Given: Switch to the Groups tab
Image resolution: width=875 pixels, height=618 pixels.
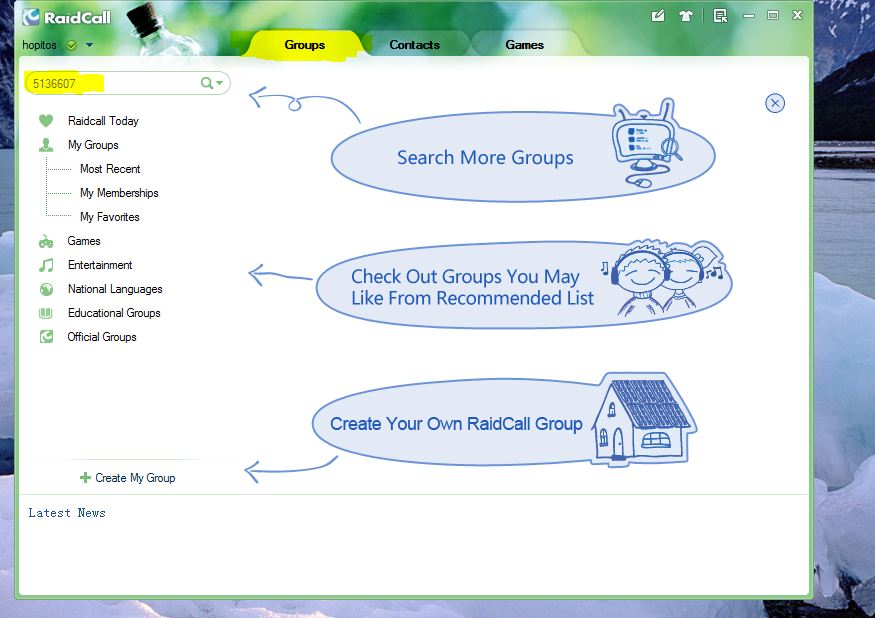Looking at the screenshot, I should click(304, 45).
